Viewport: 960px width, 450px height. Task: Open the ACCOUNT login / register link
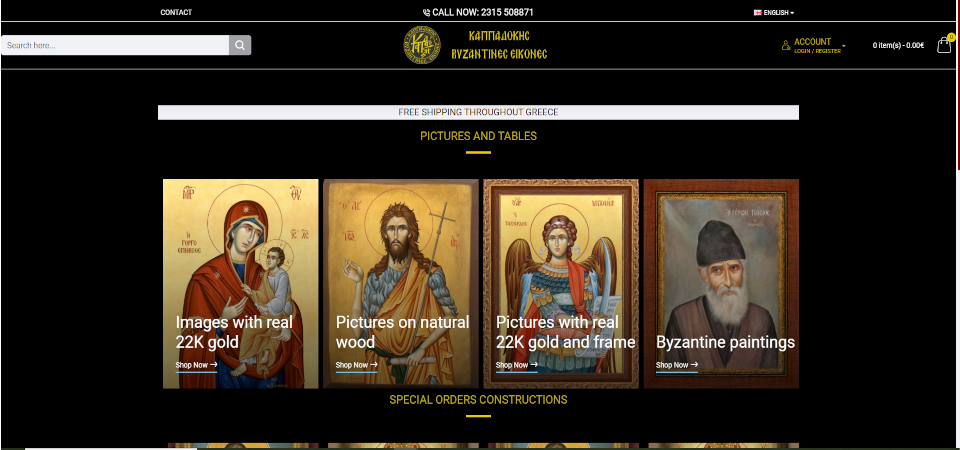[x=817, y=45]
